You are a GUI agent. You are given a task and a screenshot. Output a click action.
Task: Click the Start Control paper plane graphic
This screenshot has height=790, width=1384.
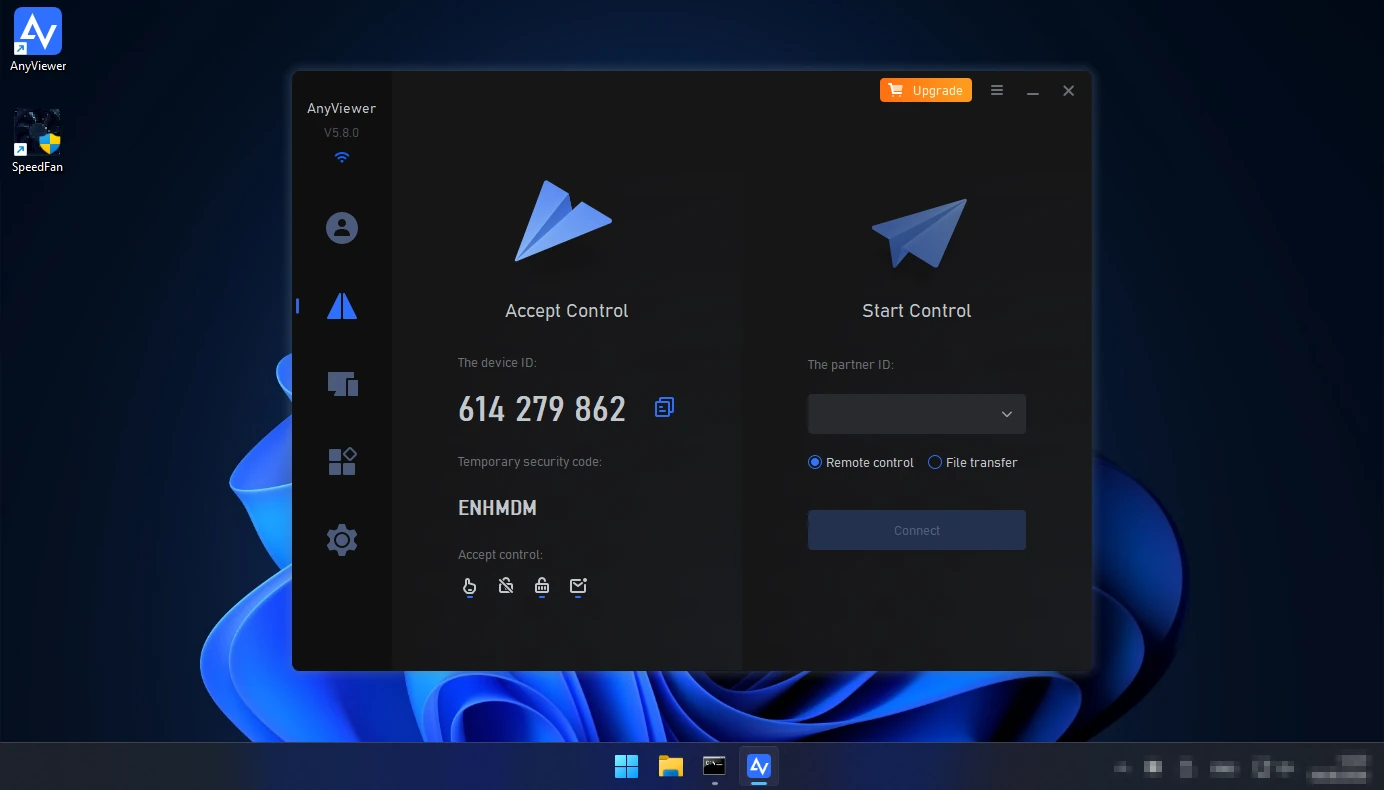coord(919,233)
